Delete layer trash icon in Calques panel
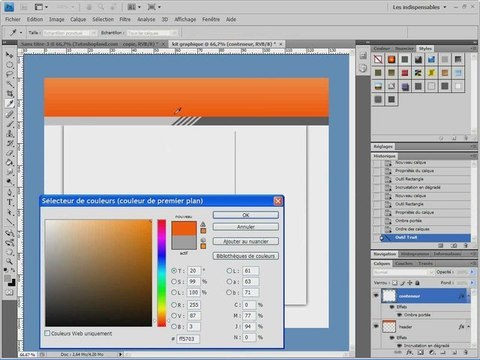This screenshot has width=480, height=360. 466,352
